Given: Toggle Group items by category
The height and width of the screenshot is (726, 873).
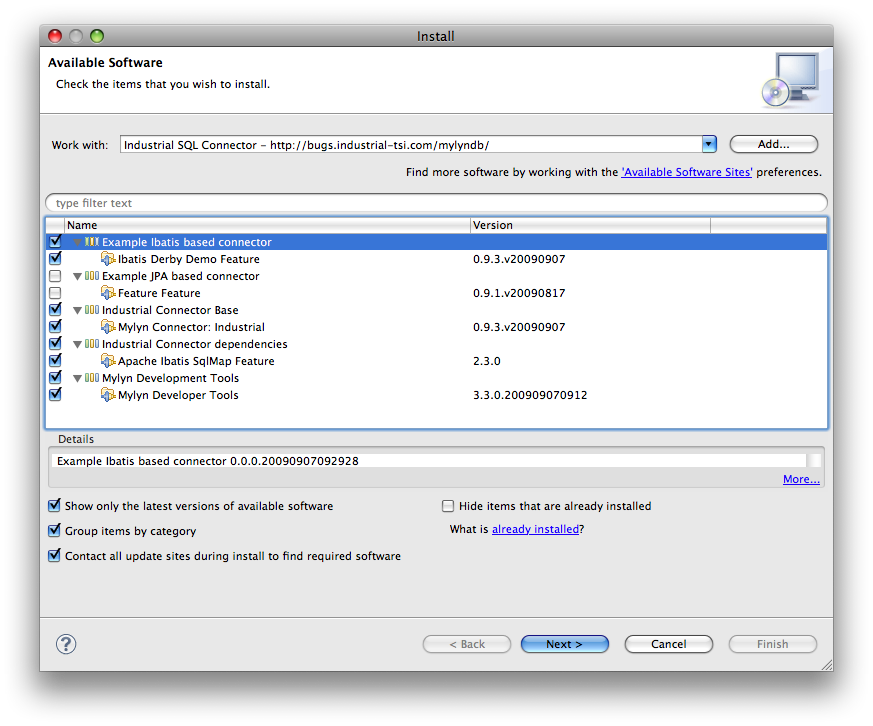Looking at the screenshot, I should (x=55, y=531).
